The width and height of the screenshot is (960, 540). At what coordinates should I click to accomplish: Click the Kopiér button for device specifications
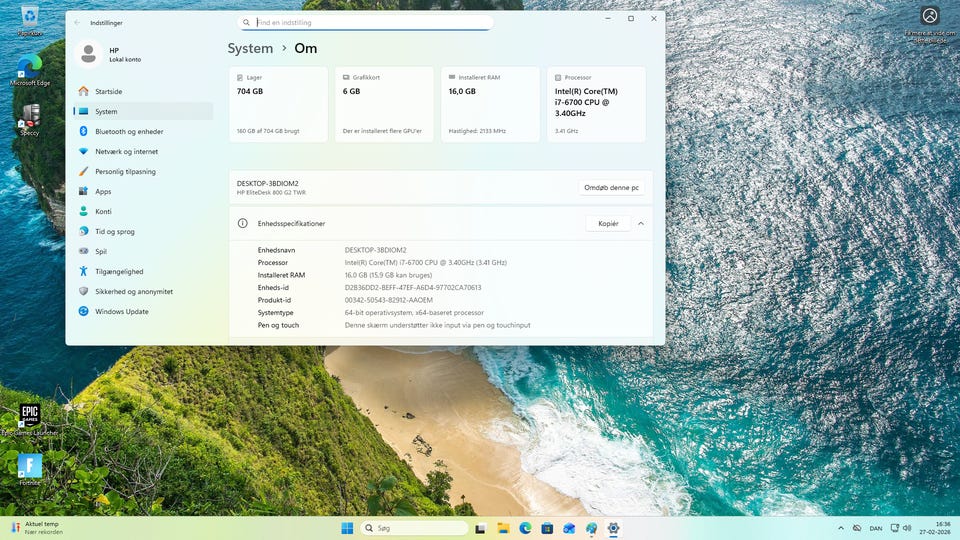(608, 224)
